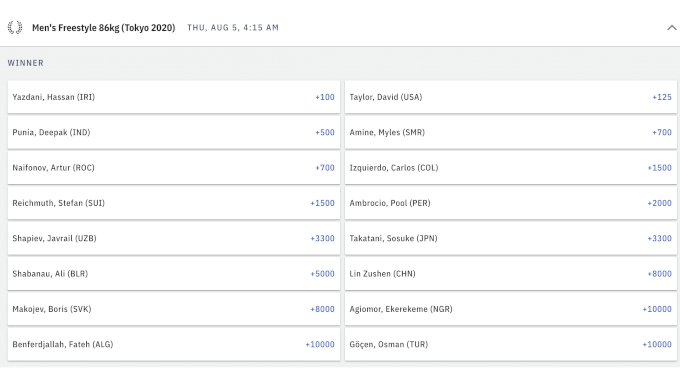
Task: Select Yazdani, Hassan (IRI) at +100
Action: click(173, 97)
